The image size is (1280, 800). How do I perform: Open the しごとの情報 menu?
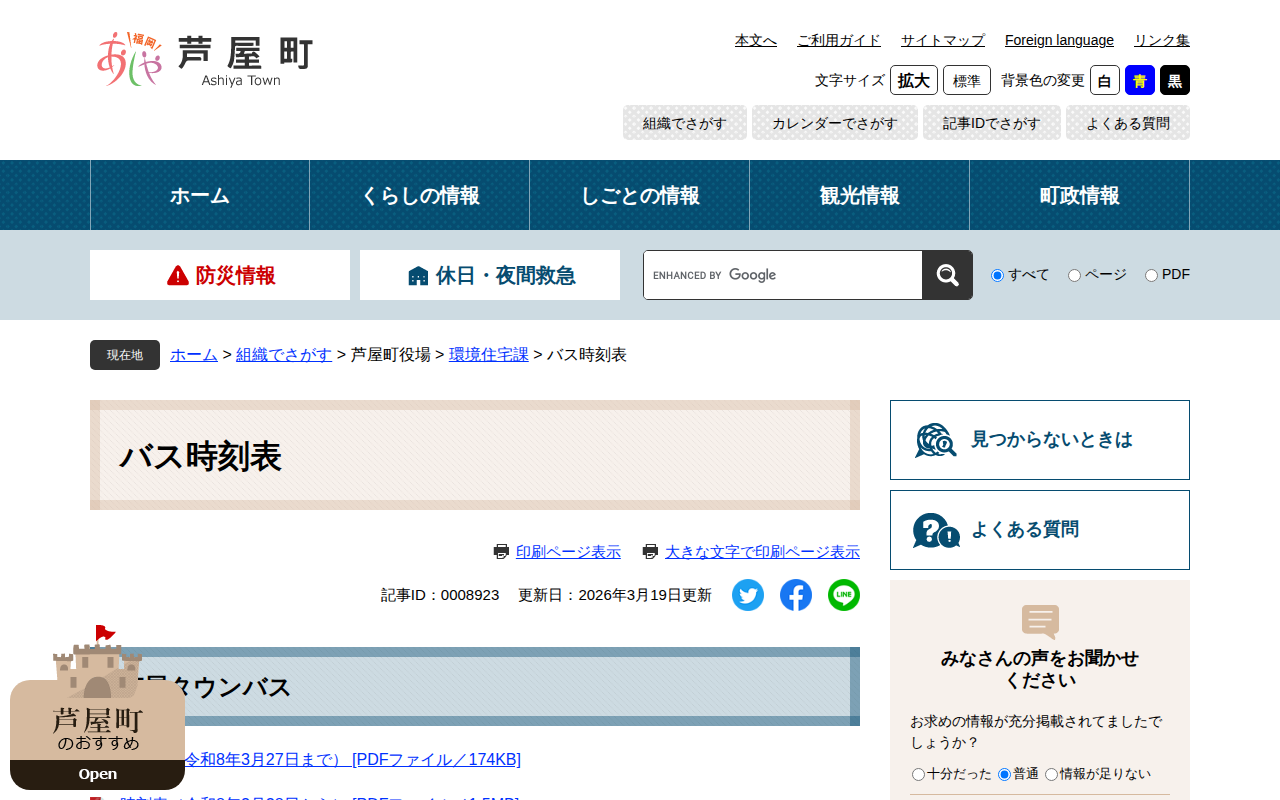[640, 195]
